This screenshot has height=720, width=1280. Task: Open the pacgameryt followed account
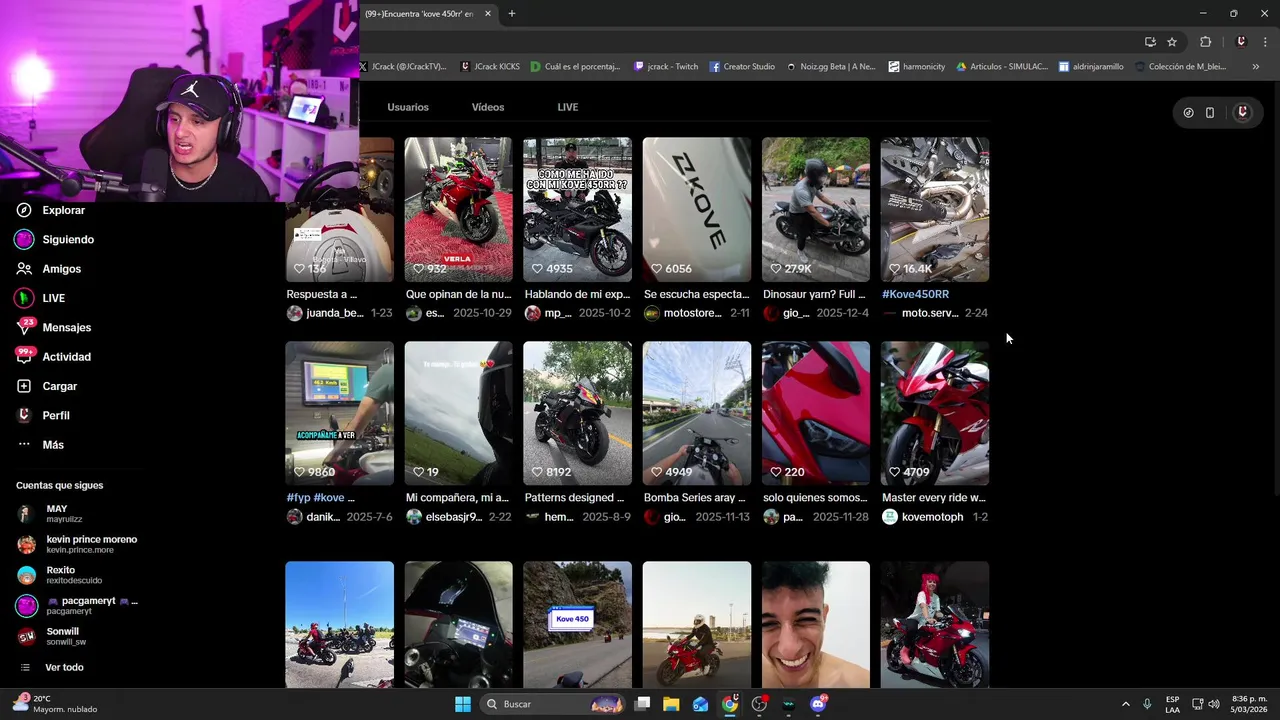click(x=77, y=605)
